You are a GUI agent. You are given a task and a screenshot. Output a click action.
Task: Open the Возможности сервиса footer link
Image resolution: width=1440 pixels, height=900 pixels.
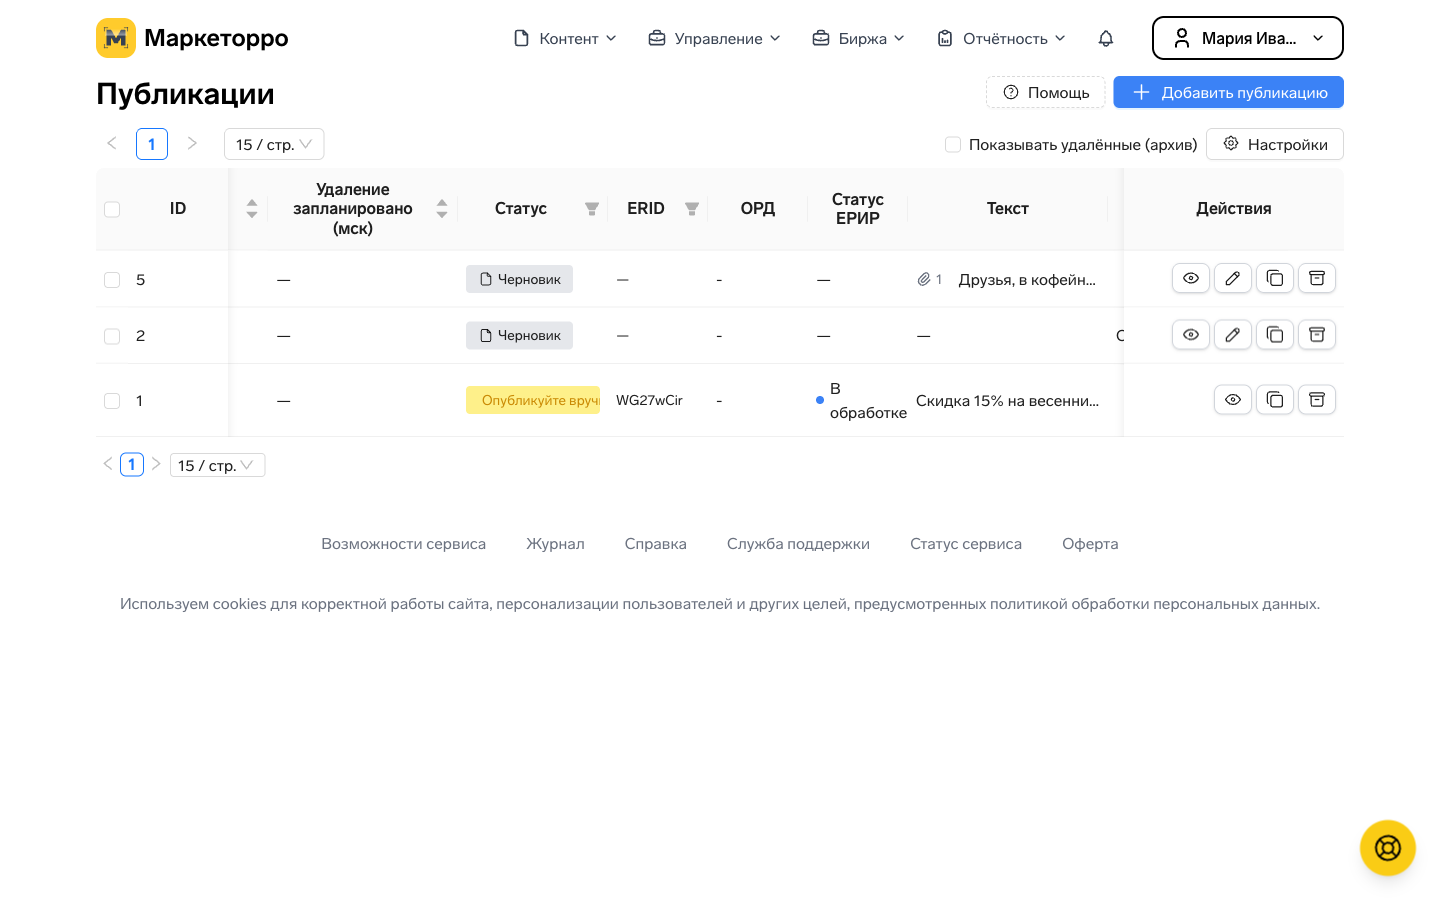click(x=403, y=544)
